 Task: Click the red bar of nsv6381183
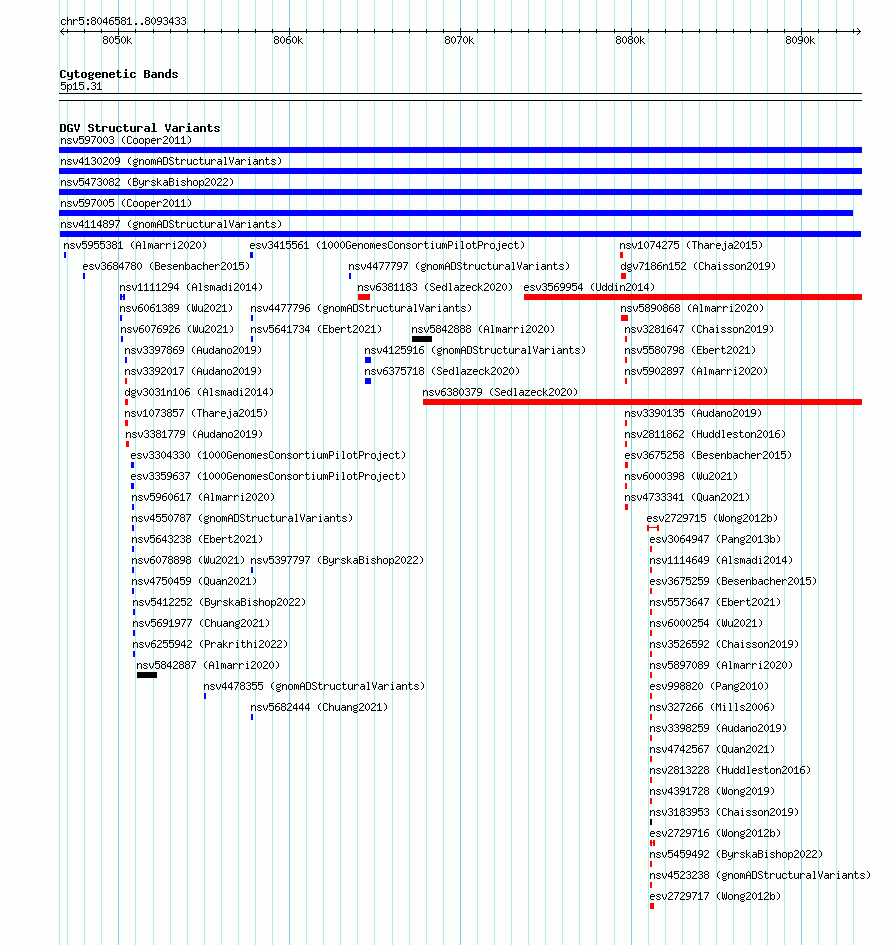point(363,297)
